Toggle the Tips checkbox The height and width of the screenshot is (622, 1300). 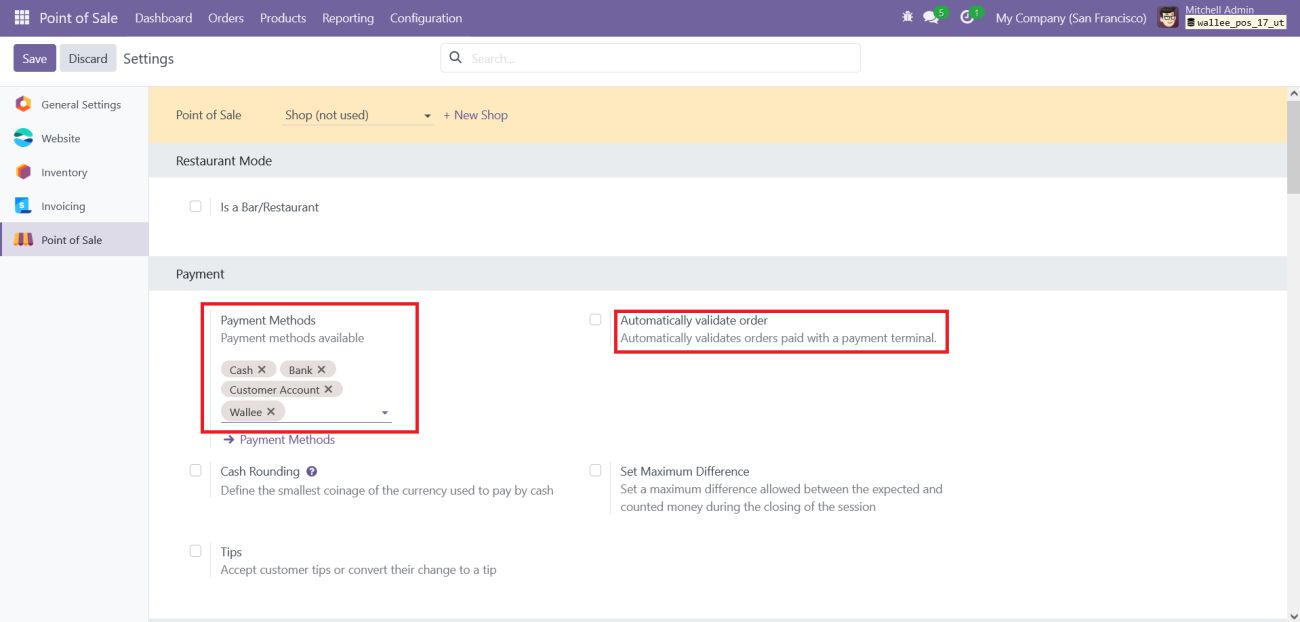[195, 551]
